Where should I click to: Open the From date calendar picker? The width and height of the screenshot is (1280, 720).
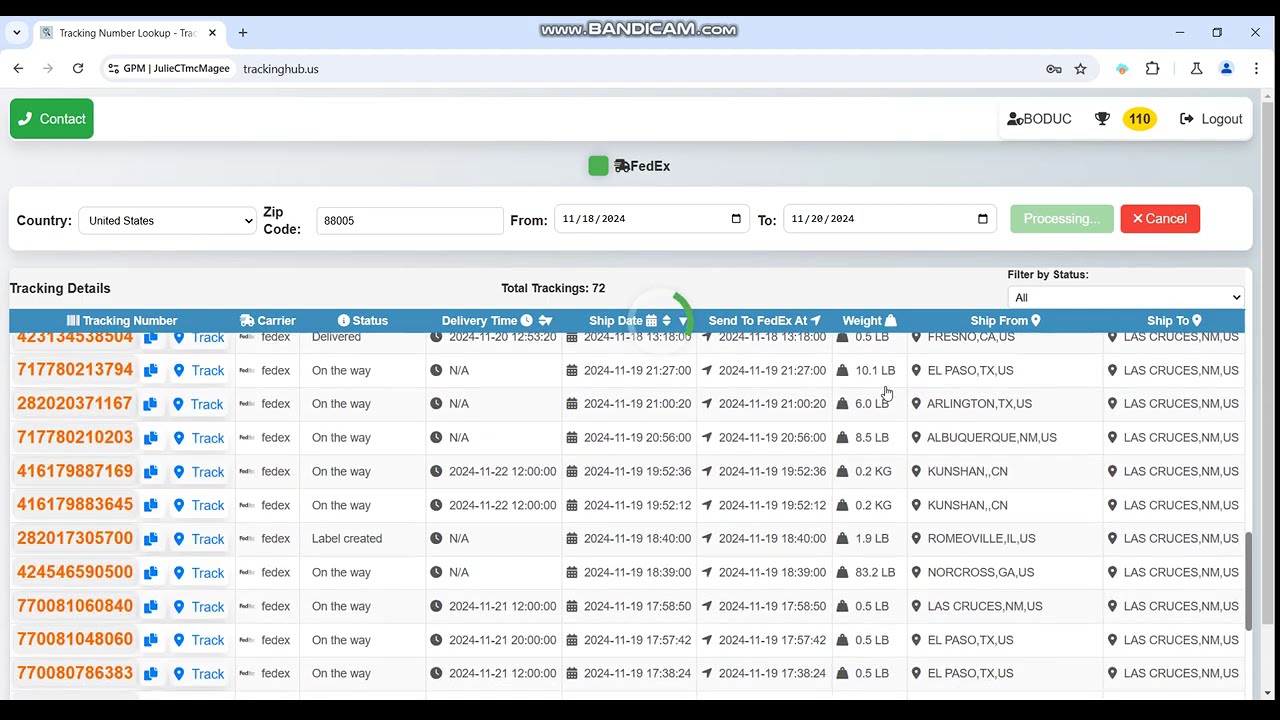pyautogui.click(x=736, y=219)
